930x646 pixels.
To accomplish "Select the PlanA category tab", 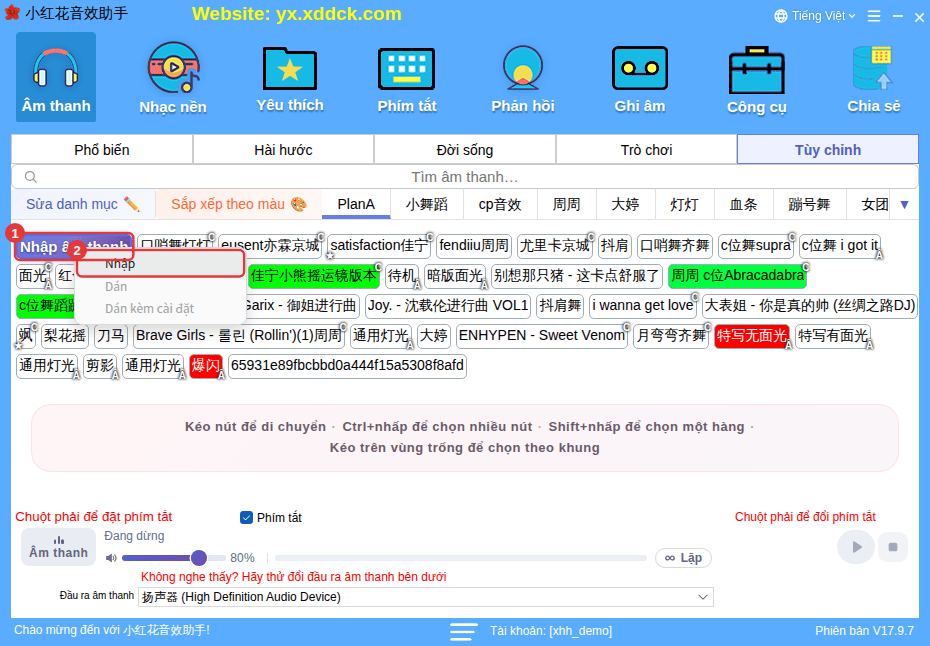I will tap(356, 205).
